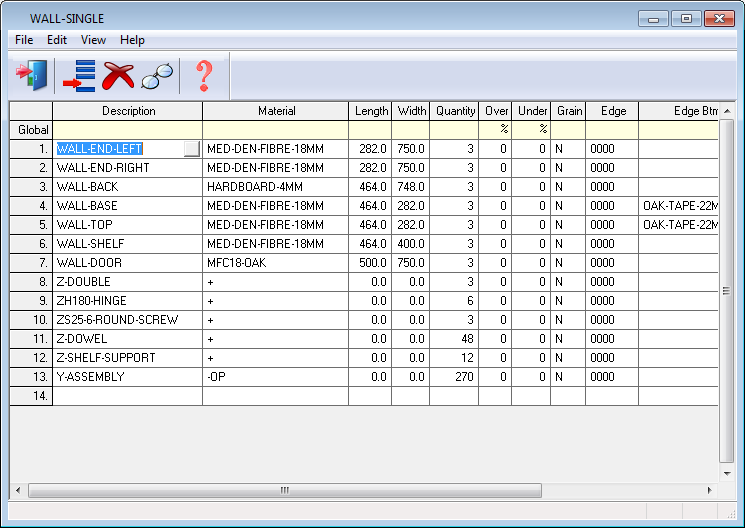
Task: Click the WALL-END-RIGHT description cell
Action: [128, 168]
